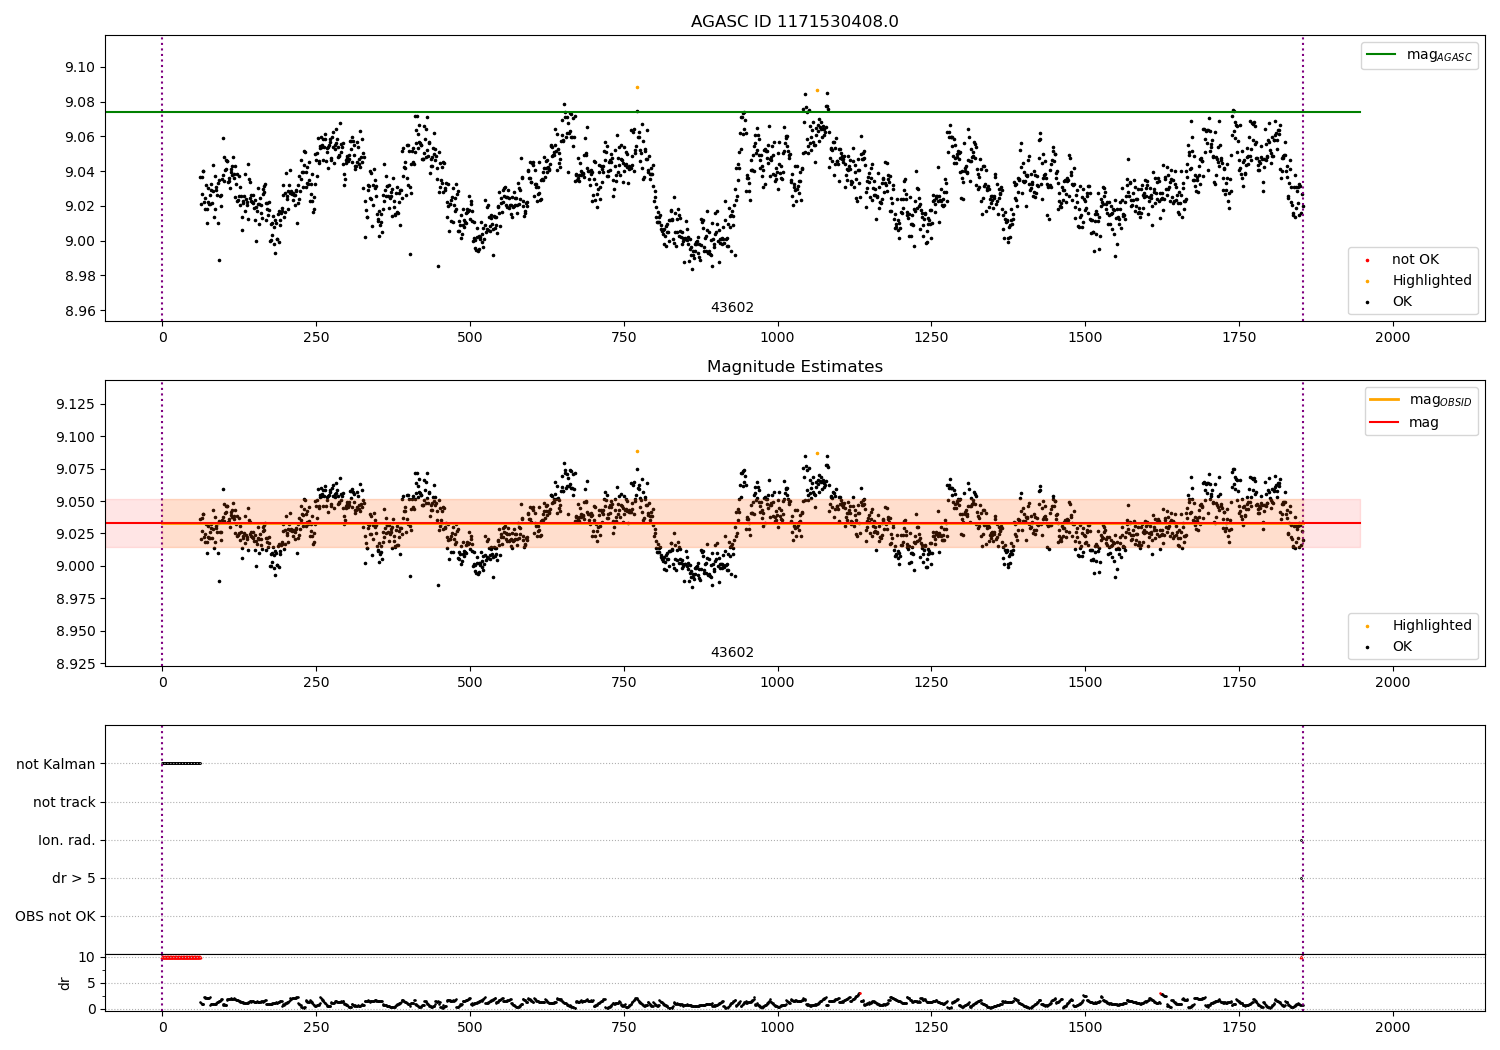1500x1050 pixels.
Task: Click the red dot marker beside 'not OK'
Action: point(1367,260)
